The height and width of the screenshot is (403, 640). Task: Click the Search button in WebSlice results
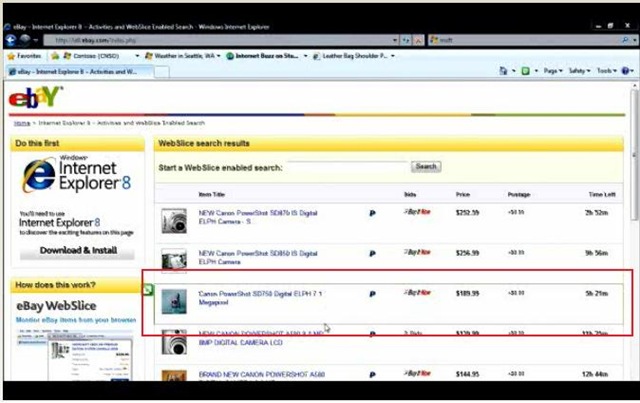(x=426, y=167)
